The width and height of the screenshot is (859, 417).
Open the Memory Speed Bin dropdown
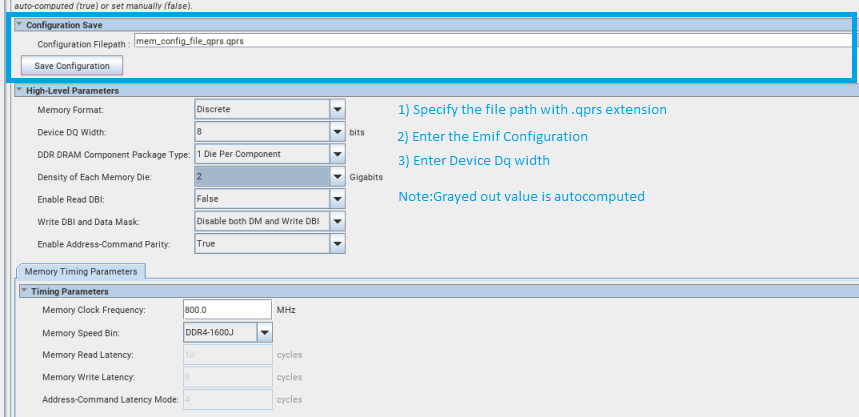tap(265, 332)
